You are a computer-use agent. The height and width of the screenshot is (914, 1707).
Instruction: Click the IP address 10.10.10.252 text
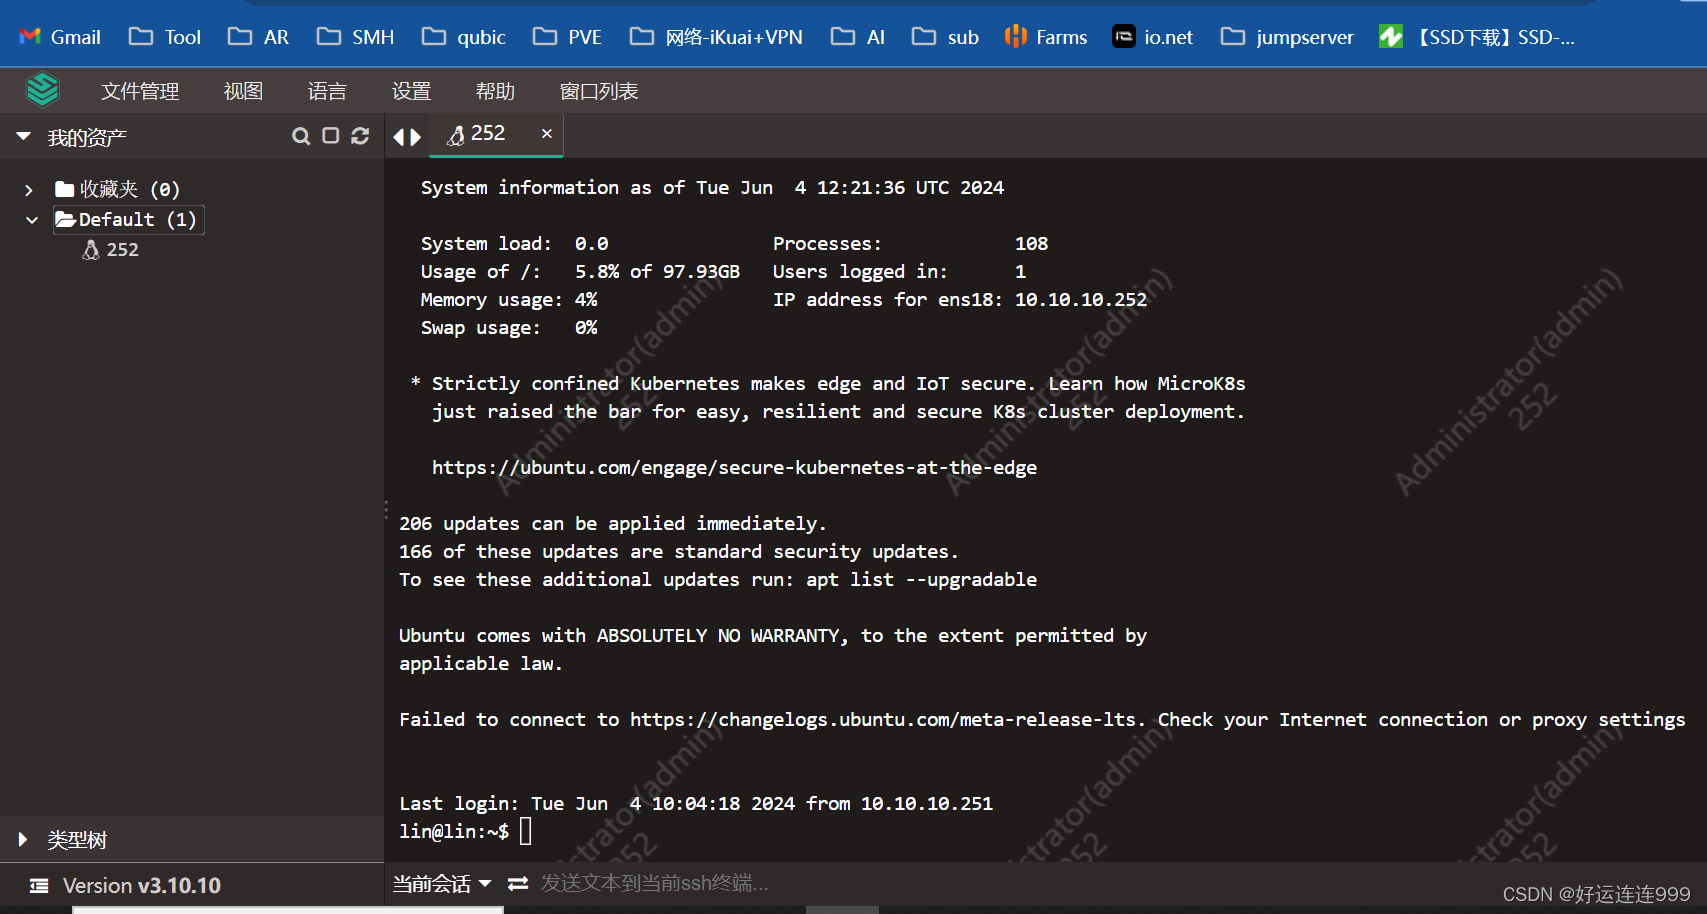tap(1081, 299)
